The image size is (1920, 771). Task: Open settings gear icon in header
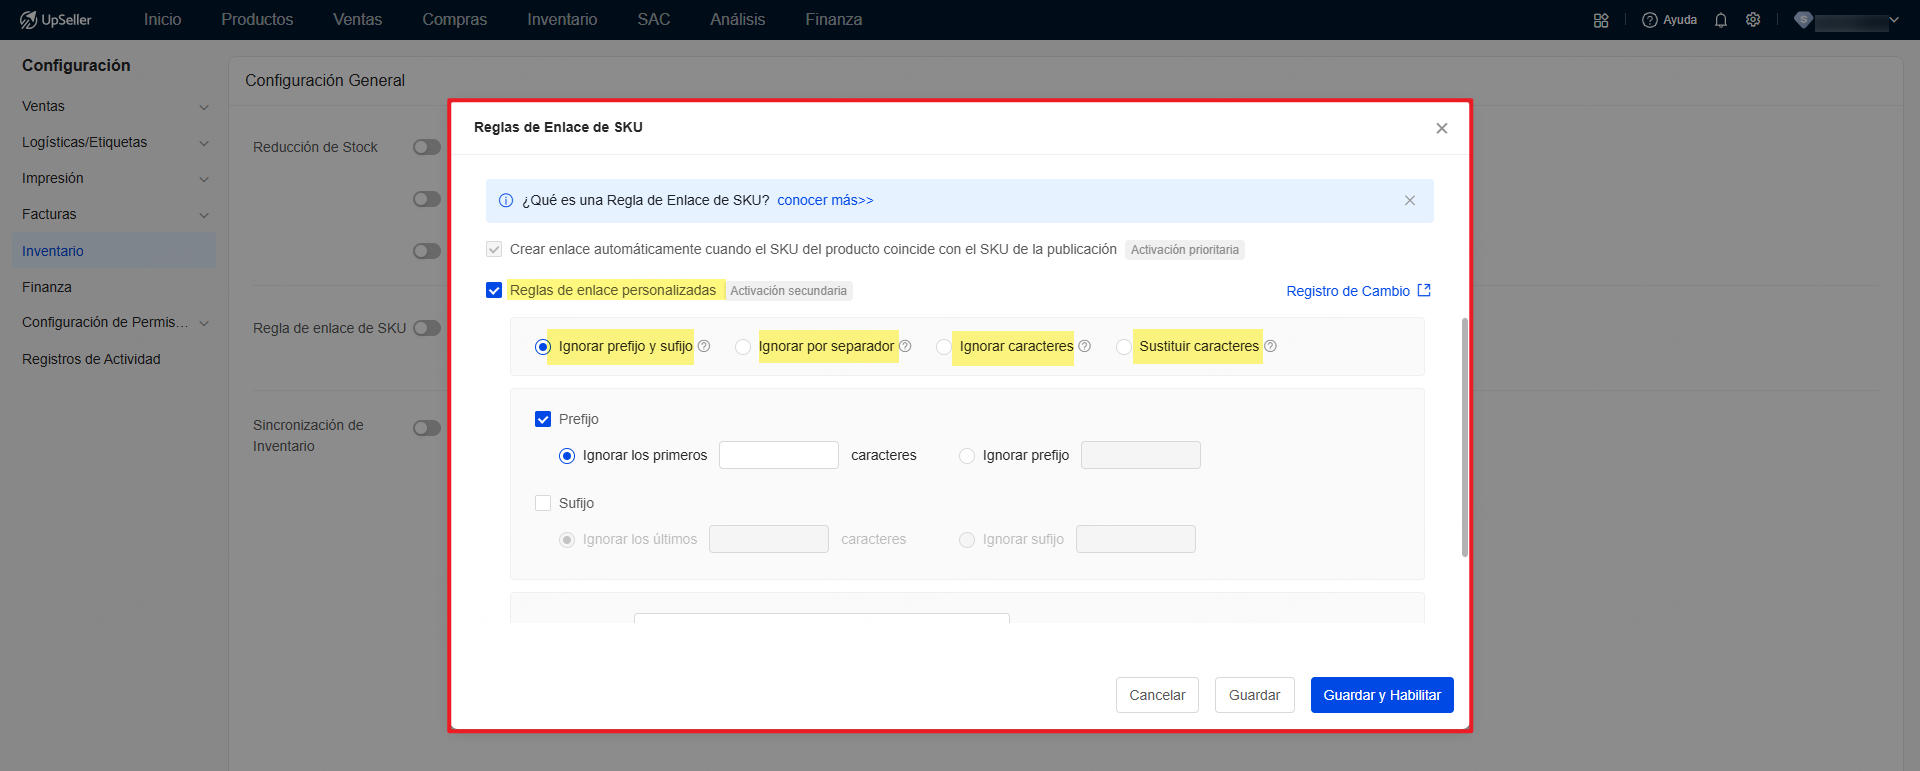click(x=1752, y=20)
